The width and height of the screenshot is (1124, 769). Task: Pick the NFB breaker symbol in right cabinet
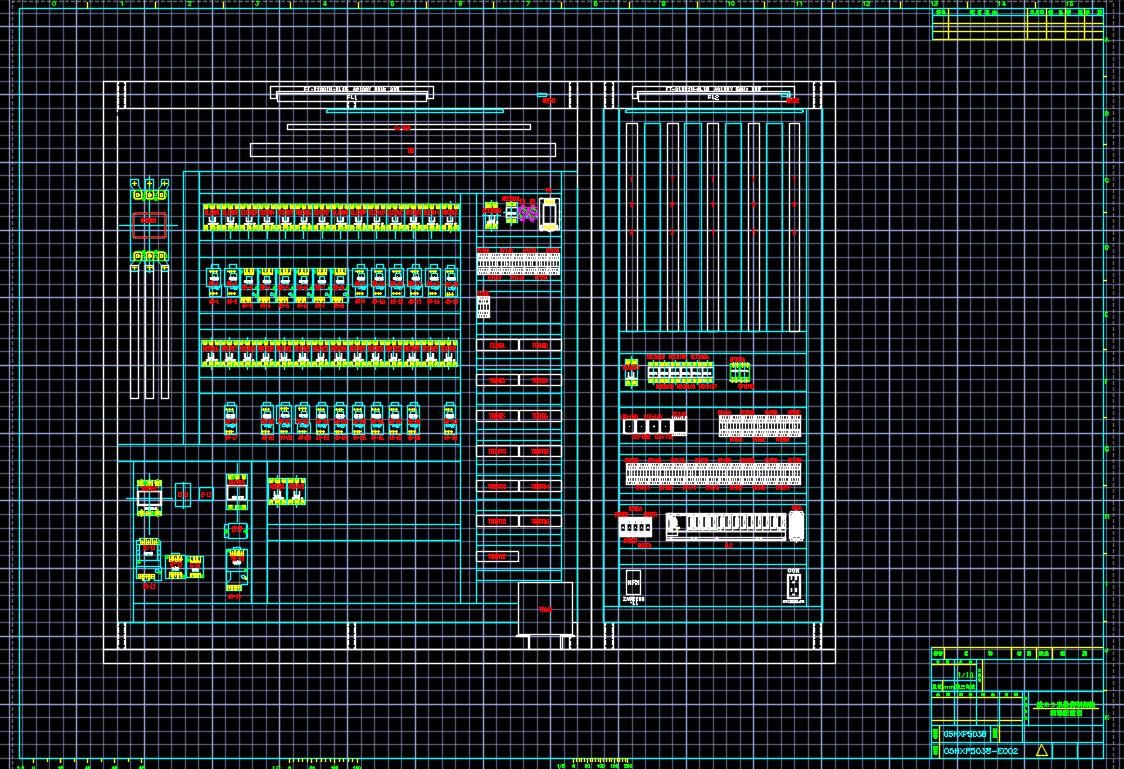tap(633, 582)
